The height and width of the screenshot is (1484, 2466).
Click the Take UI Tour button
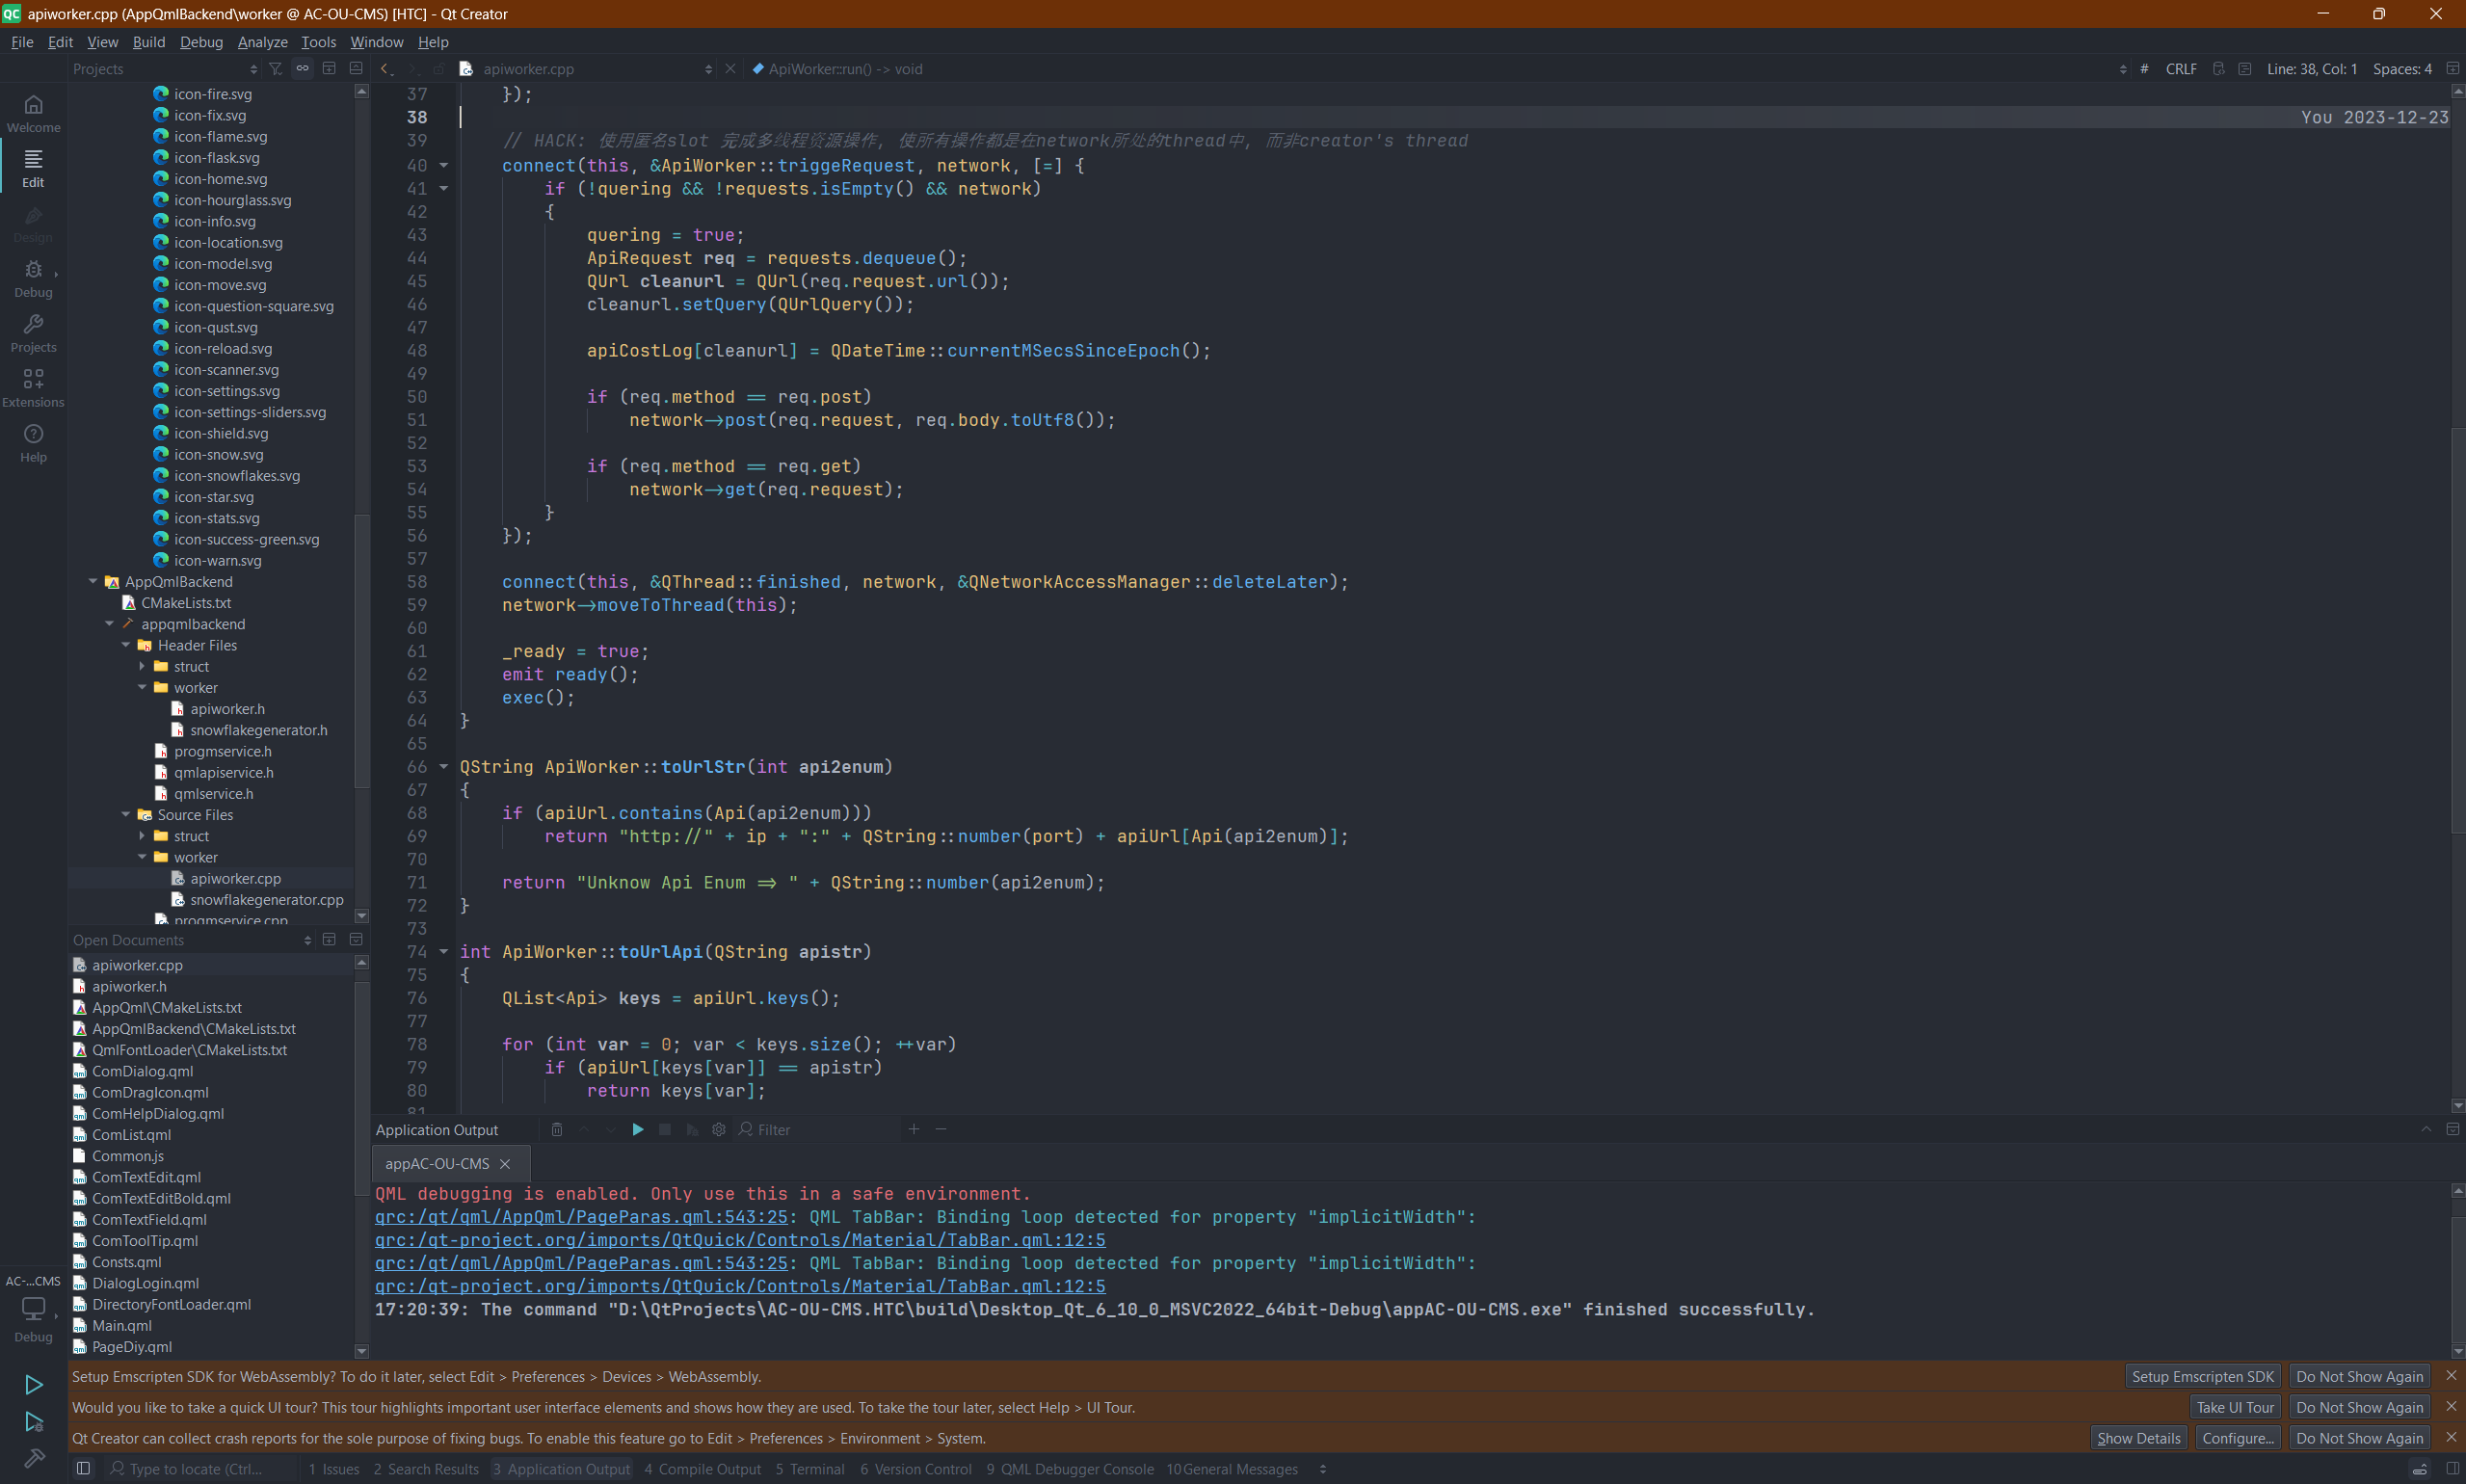click(2234, 1407)
